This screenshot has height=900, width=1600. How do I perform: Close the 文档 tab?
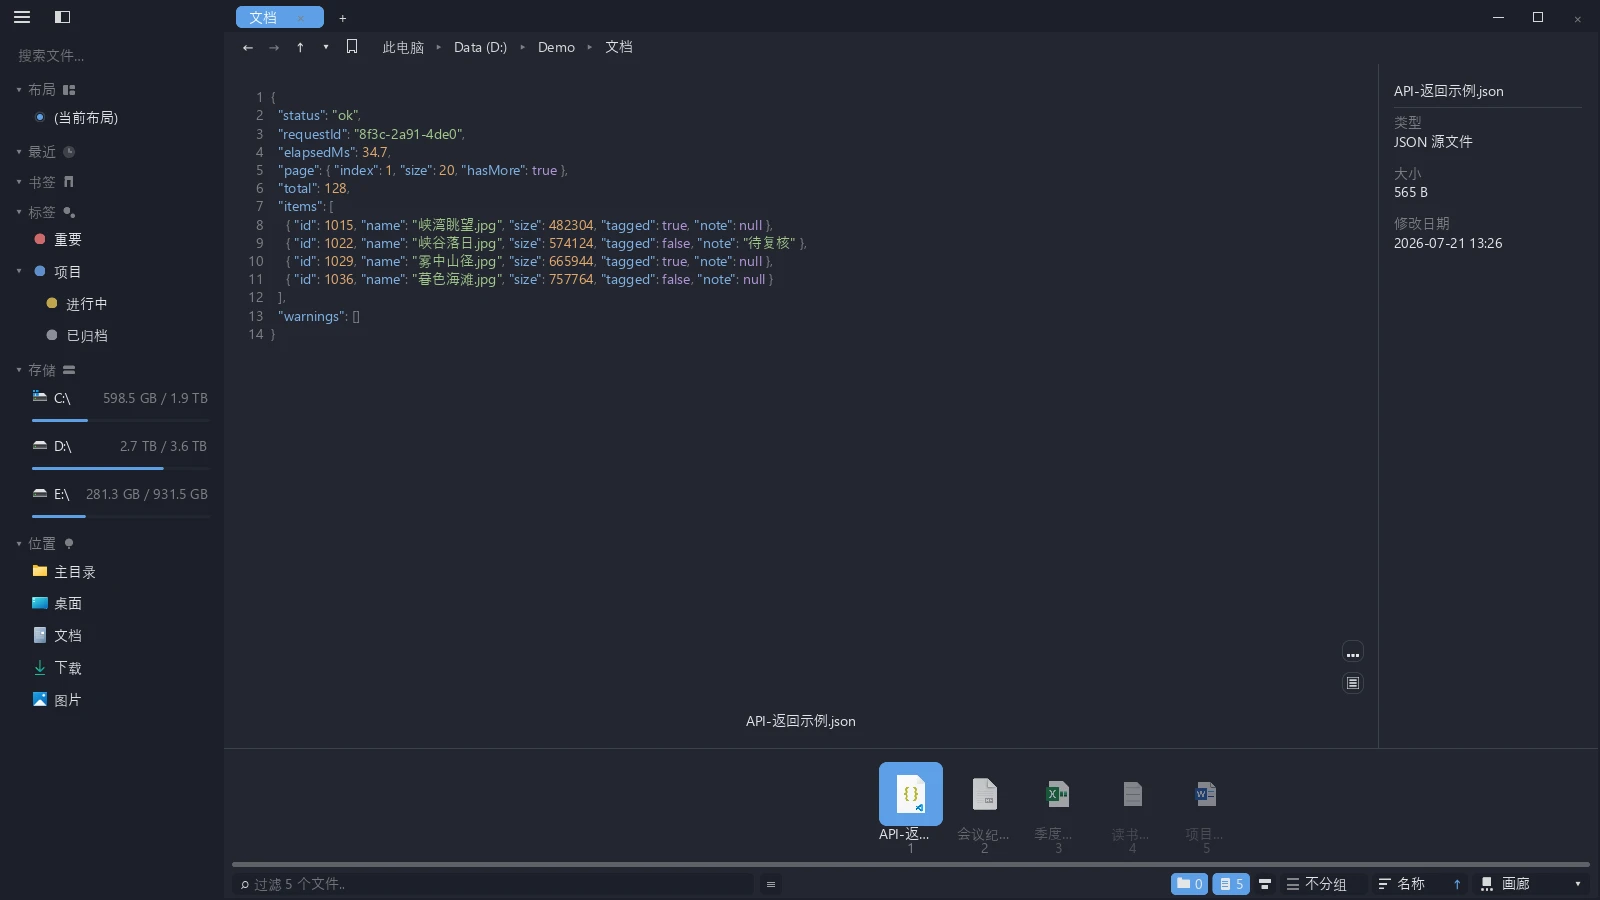coord(300,18)
